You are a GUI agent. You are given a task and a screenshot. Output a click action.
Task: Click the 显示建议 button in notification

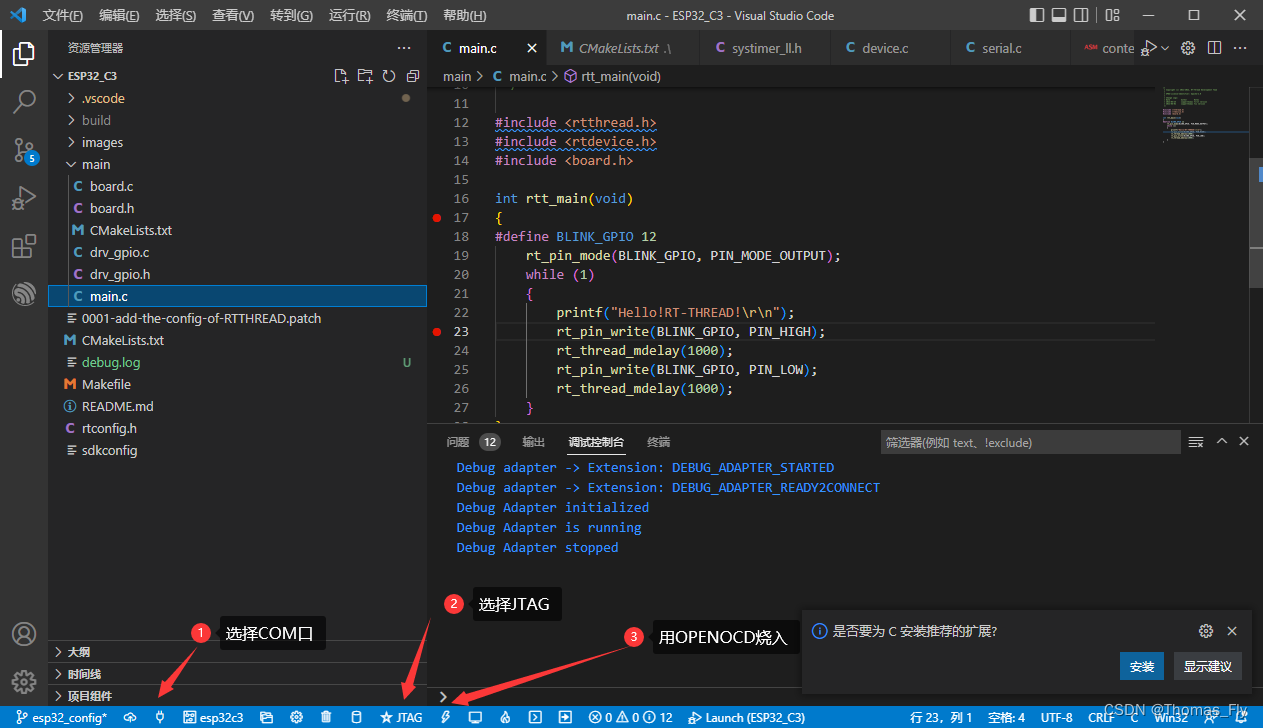[1208, 666]
